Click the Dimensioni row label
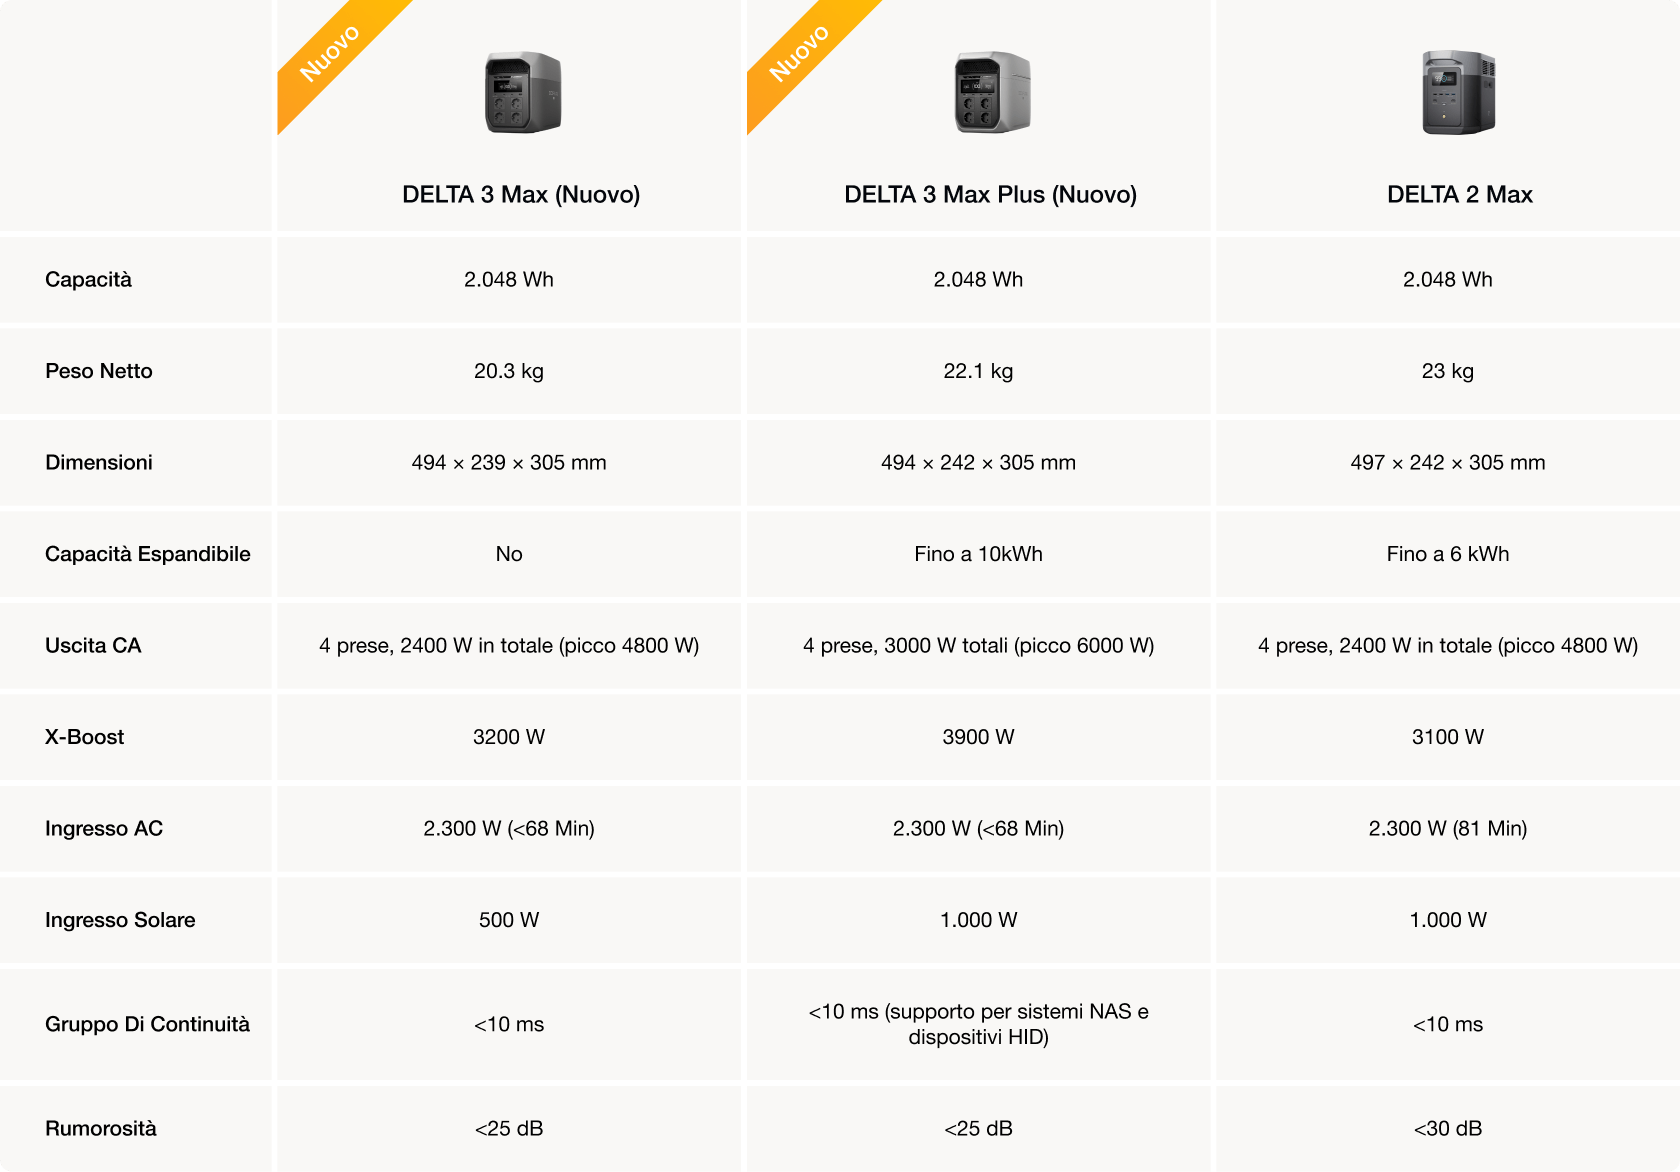 99,463
